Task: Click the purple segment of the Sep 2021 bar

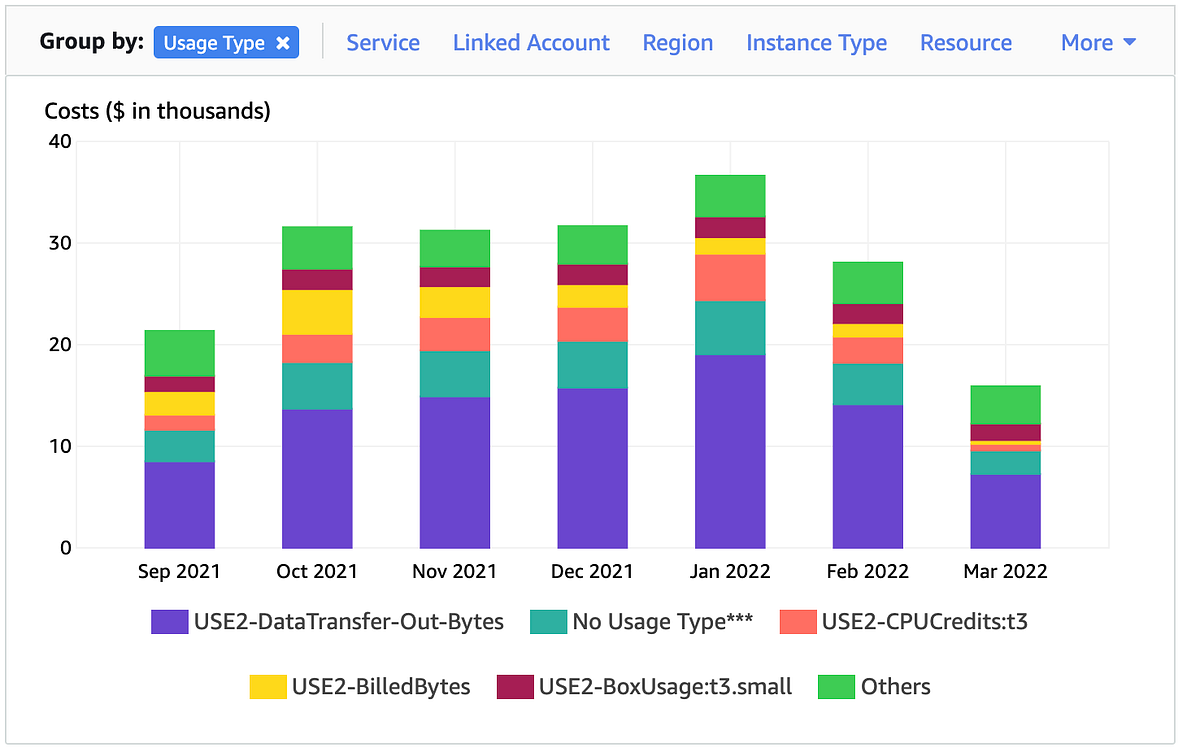Action: (179, 500)
